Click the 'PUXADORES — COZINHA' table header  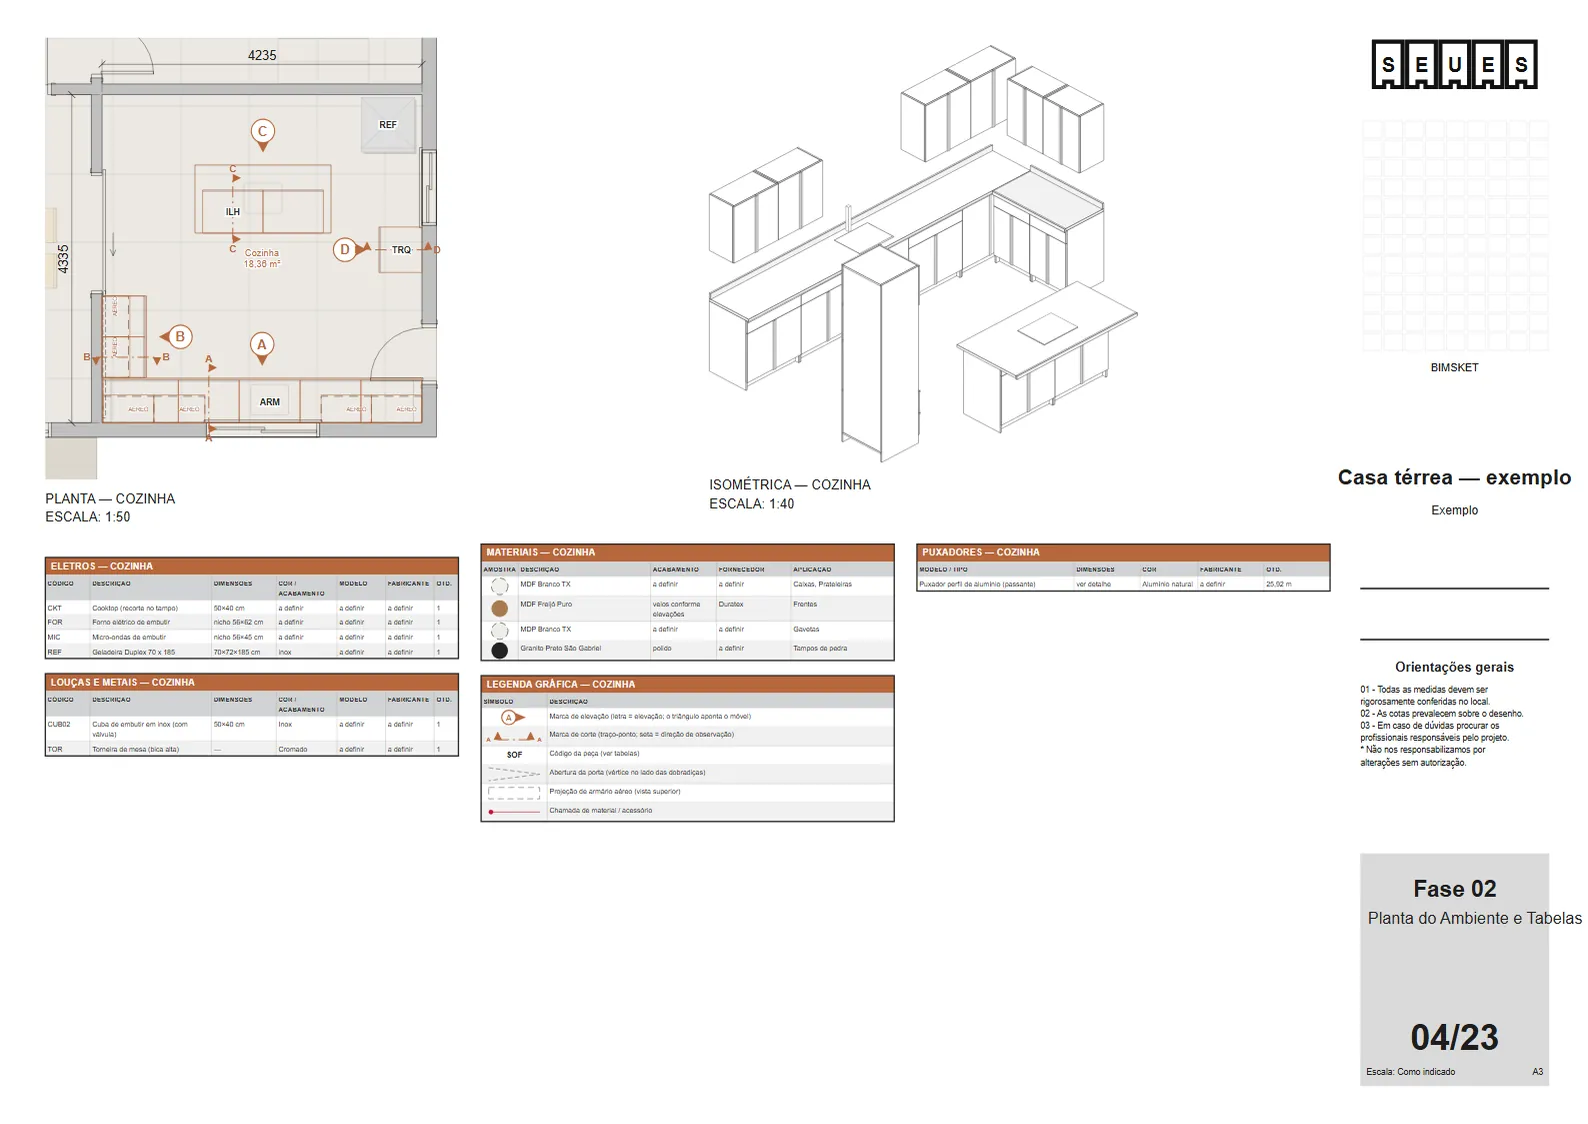point(1123,552)
